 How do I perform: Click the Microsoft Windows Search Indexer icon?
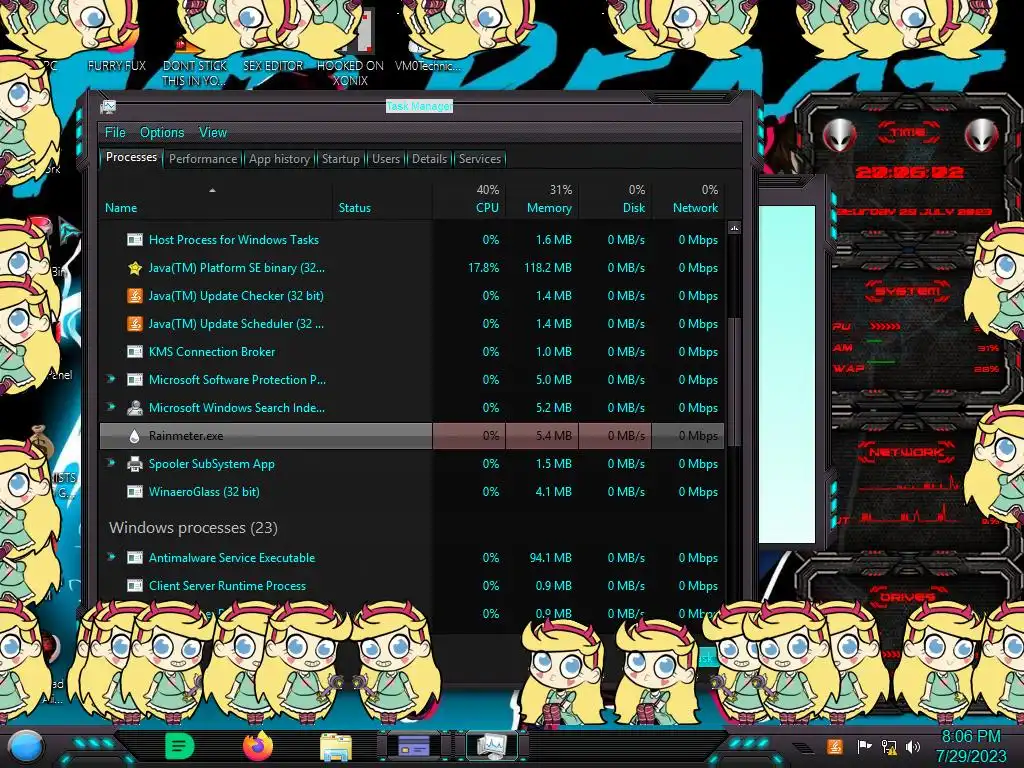click(135, 408)
